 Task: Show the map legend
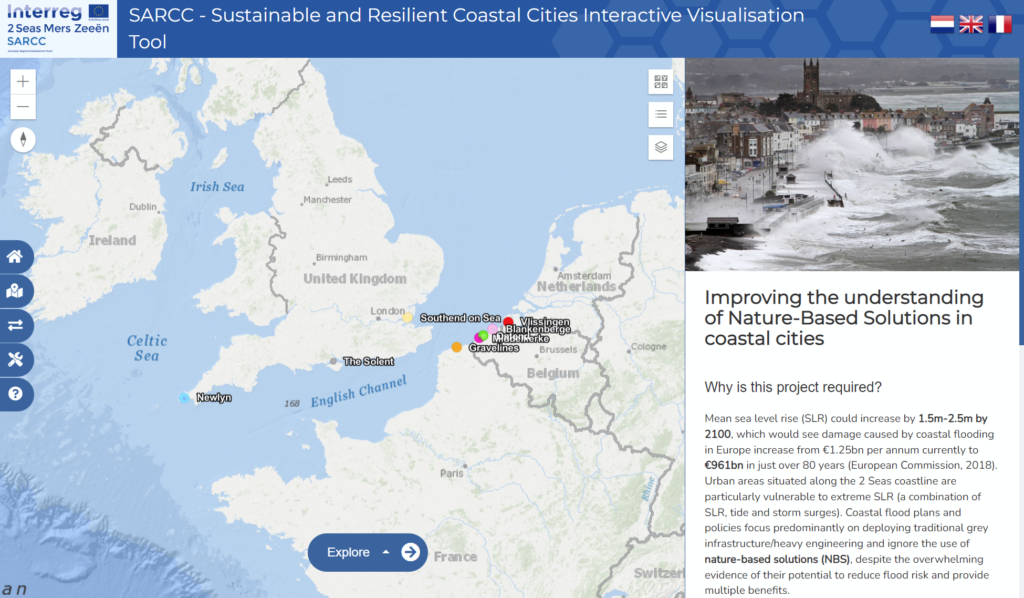[660, 114]
